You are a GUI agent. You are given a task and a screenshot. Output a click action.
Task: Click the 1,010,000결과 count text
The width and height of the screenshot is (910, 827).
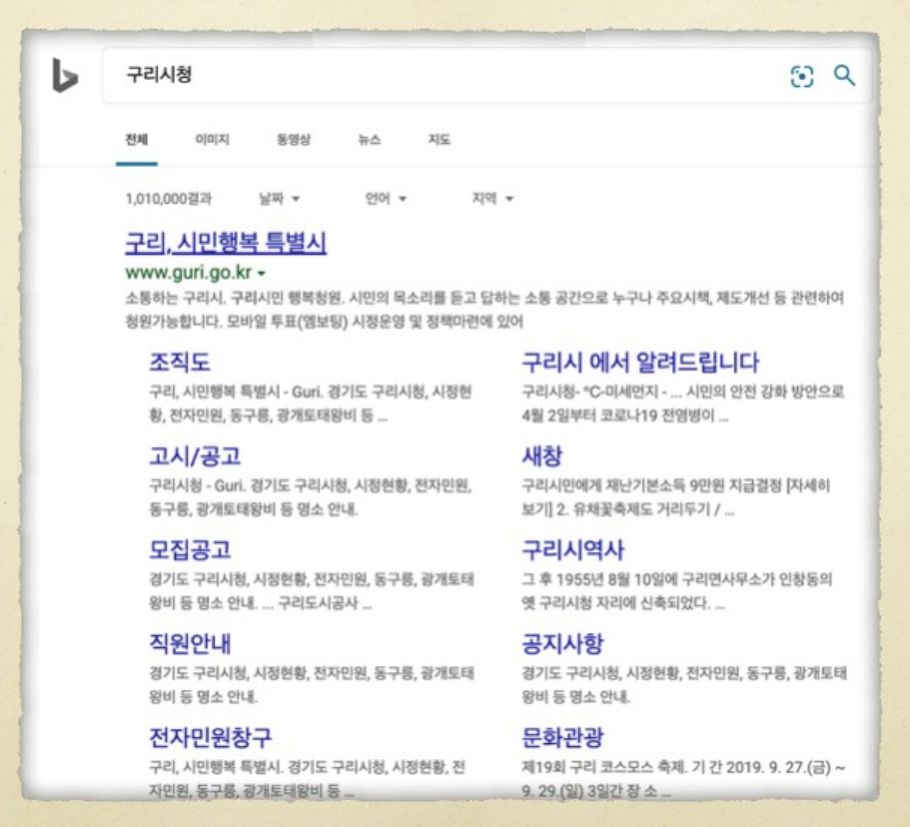(168, 199)
